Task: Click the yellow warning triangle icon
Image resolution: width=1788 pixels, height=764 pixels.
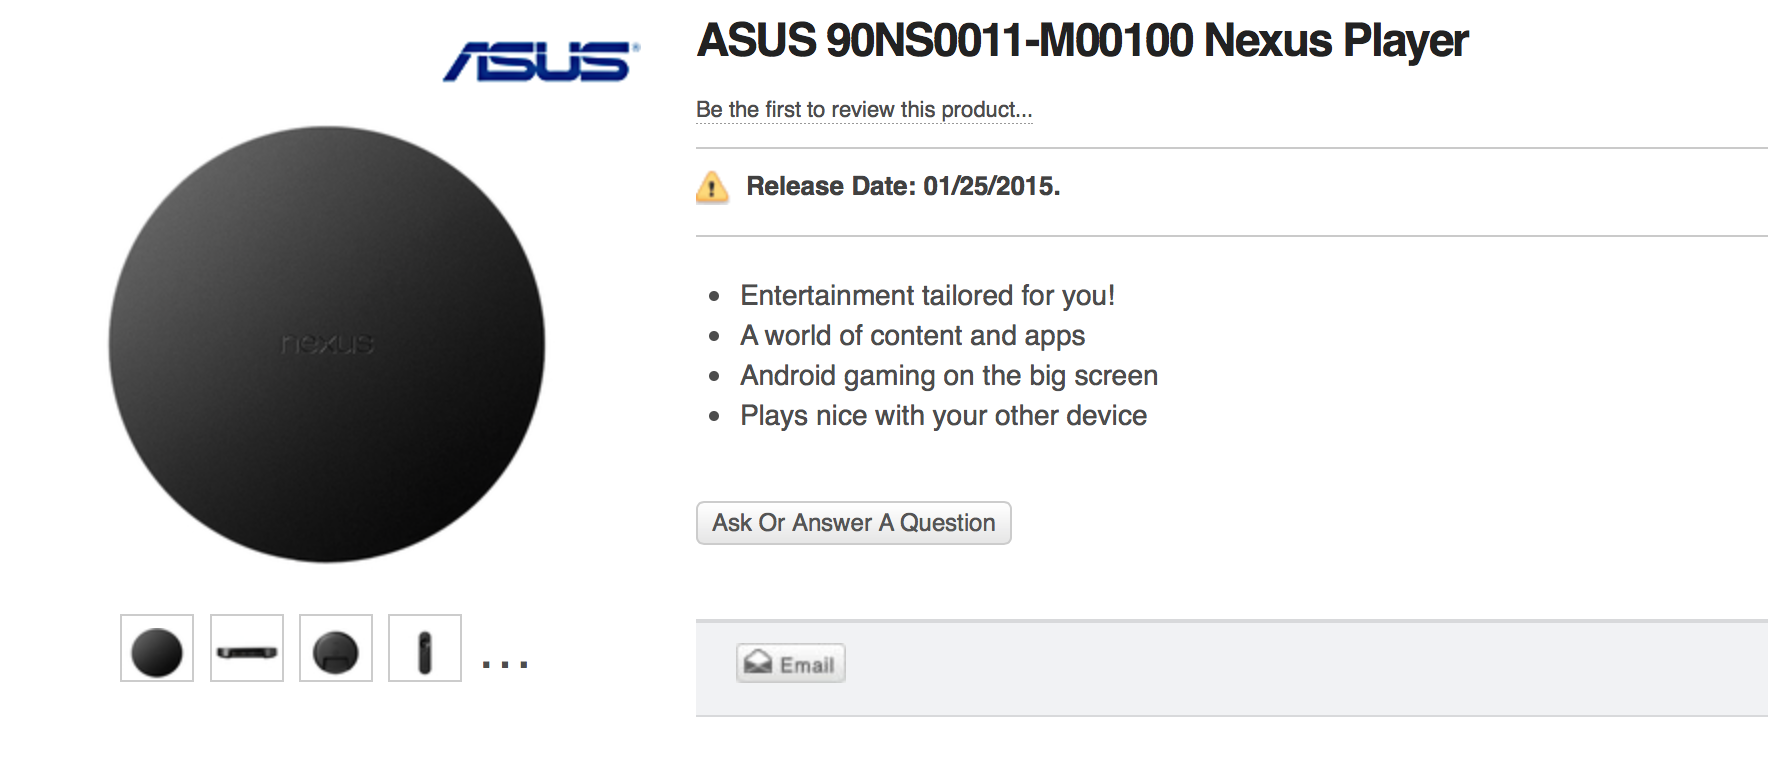Action: point(712,187)
